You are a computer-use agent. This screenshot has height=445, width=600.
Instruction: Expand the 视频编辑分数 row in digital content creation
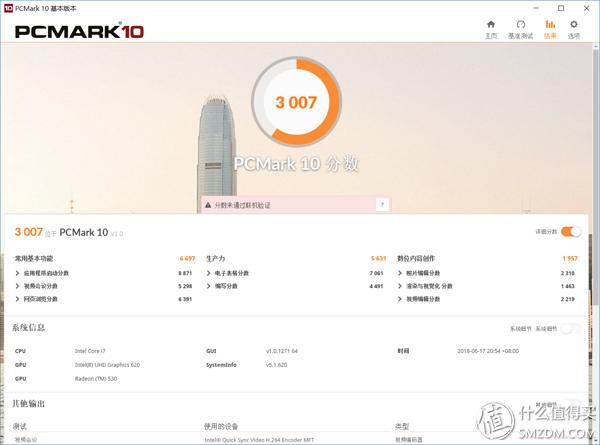tap(400, 299)
